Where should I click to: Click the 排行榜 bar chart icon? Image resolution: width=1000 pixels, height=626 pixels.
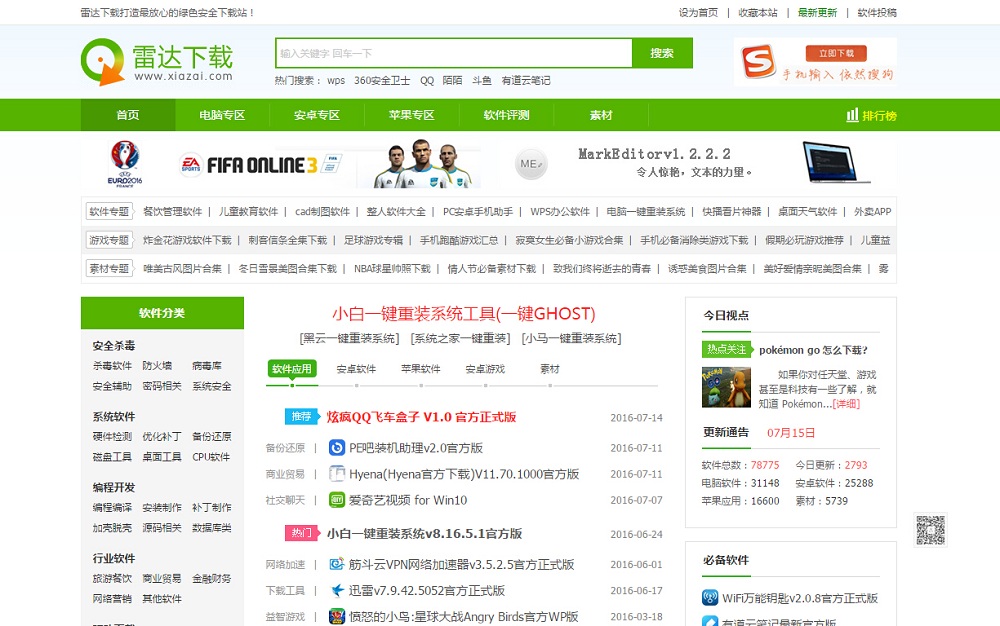pyautogui.click(x=852, y=115)
